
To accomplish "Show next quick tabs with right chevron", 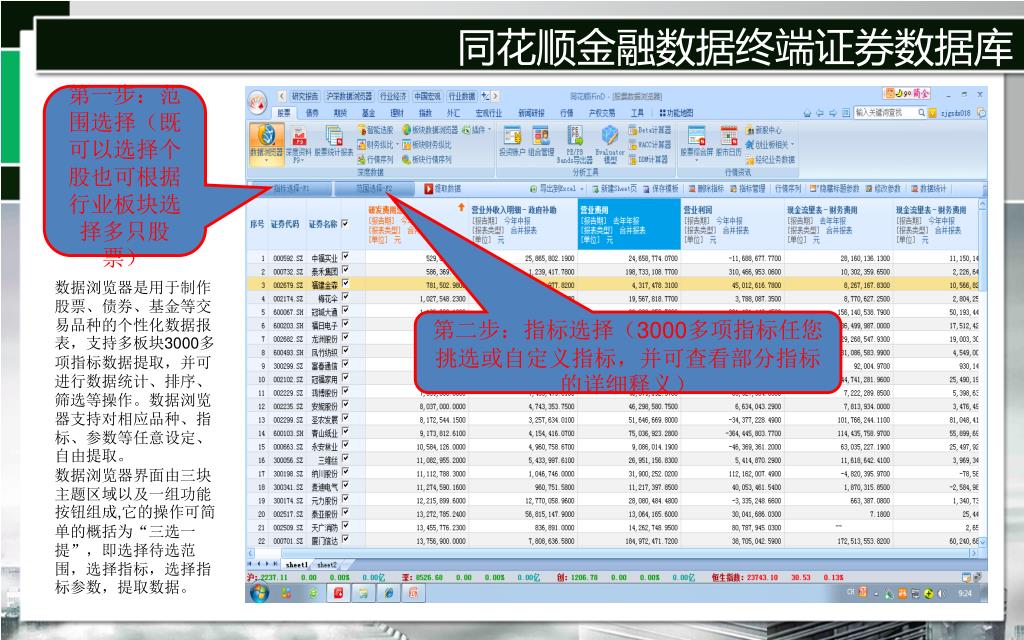I will pos(496,96).
